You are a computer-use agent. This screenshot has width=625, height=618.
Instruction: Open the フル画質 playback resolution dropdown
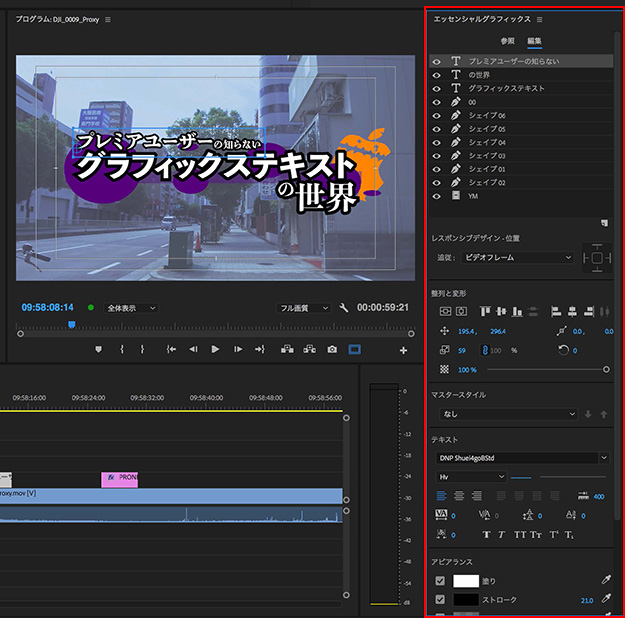tap(304, 308)
